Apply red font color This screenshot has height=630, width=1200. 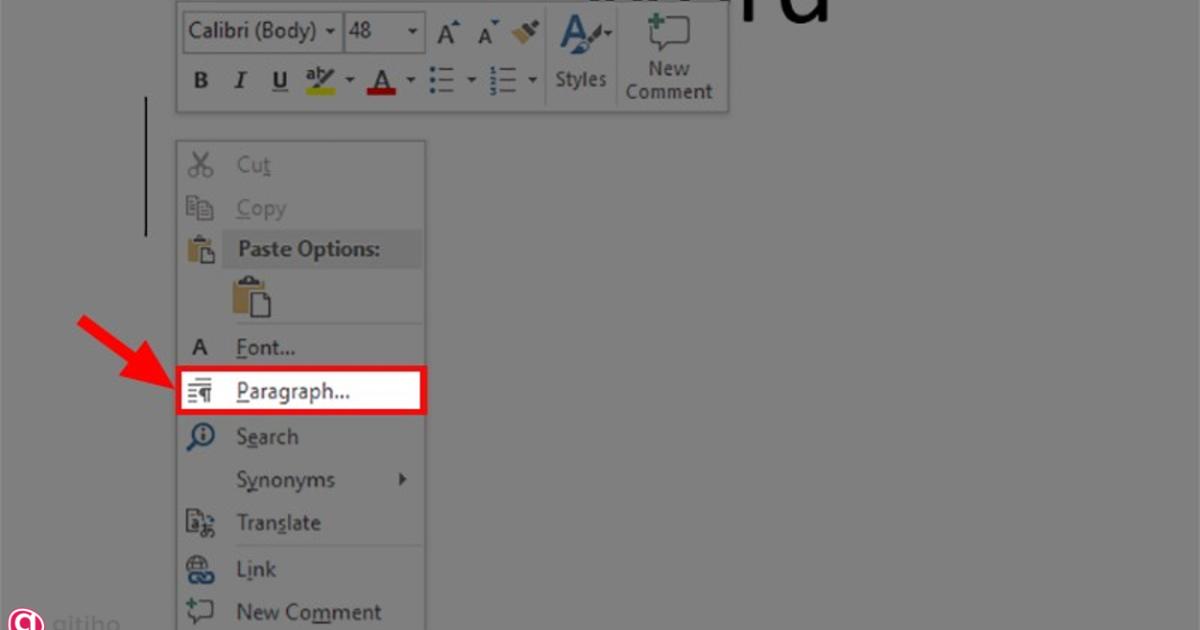(382, 81)
